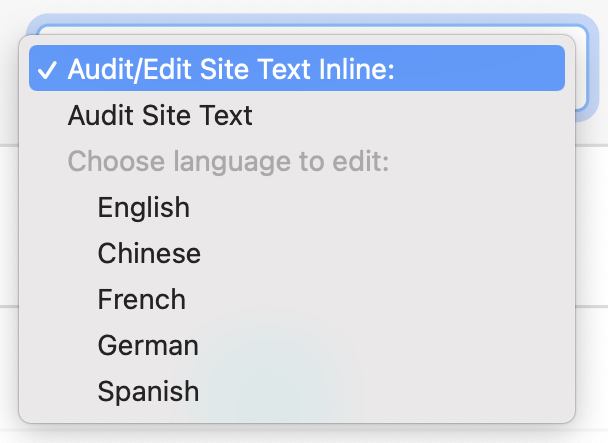Select the German language option
This screenshot has height=443, width=608.
[x=148, y=345]
